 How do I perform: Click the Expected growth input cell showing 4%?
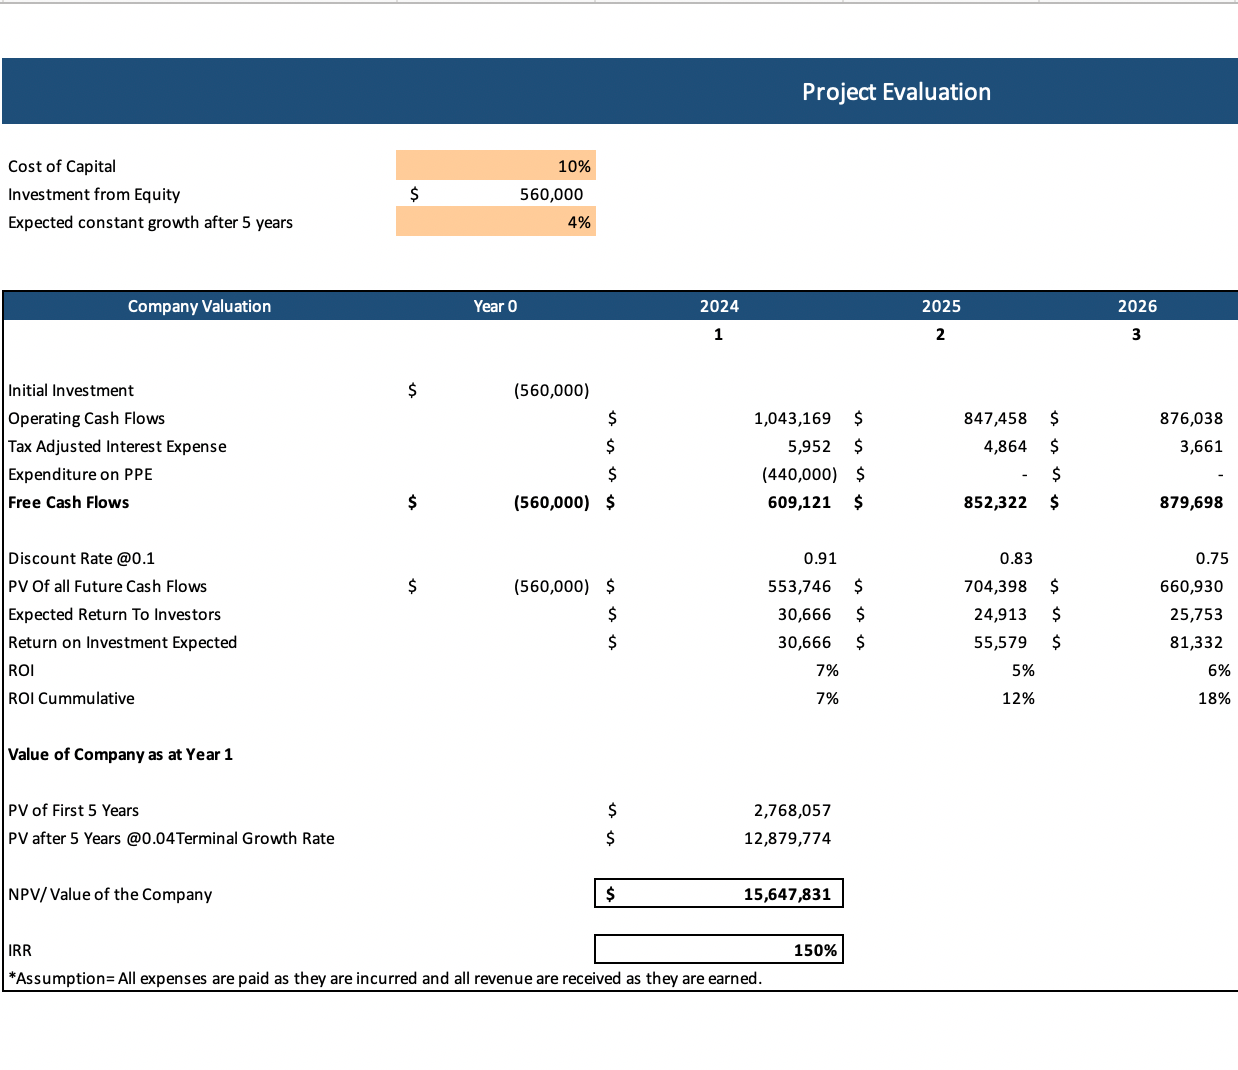click(x=495, y=221)
